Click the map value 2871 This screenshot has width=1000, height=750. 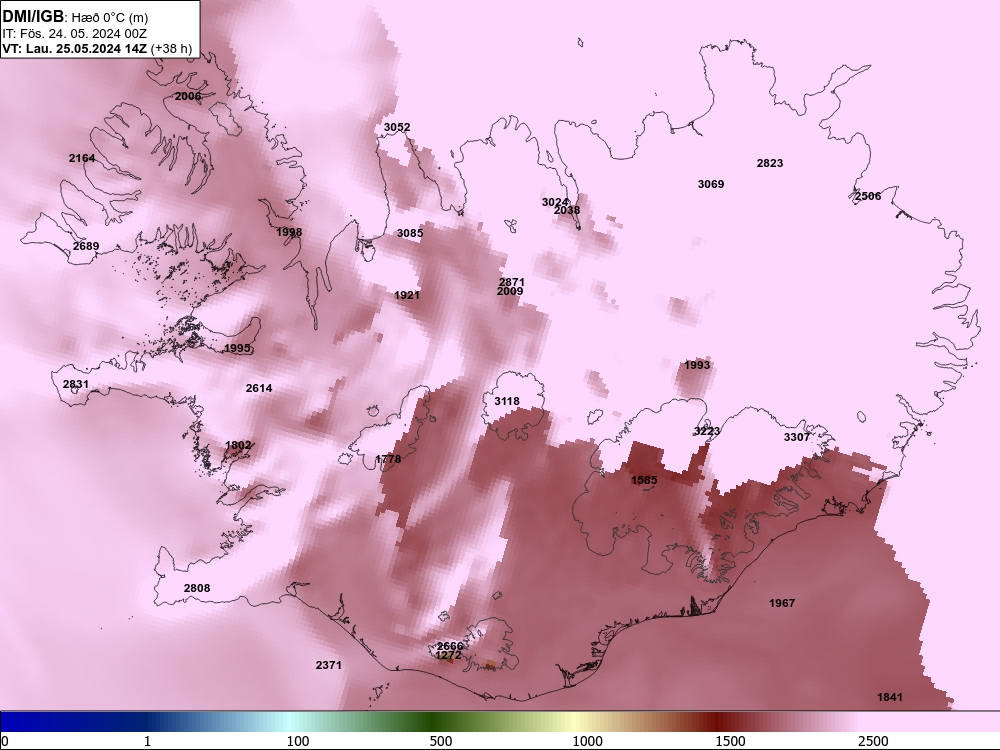pyautogui.click(x=511, y=283)
